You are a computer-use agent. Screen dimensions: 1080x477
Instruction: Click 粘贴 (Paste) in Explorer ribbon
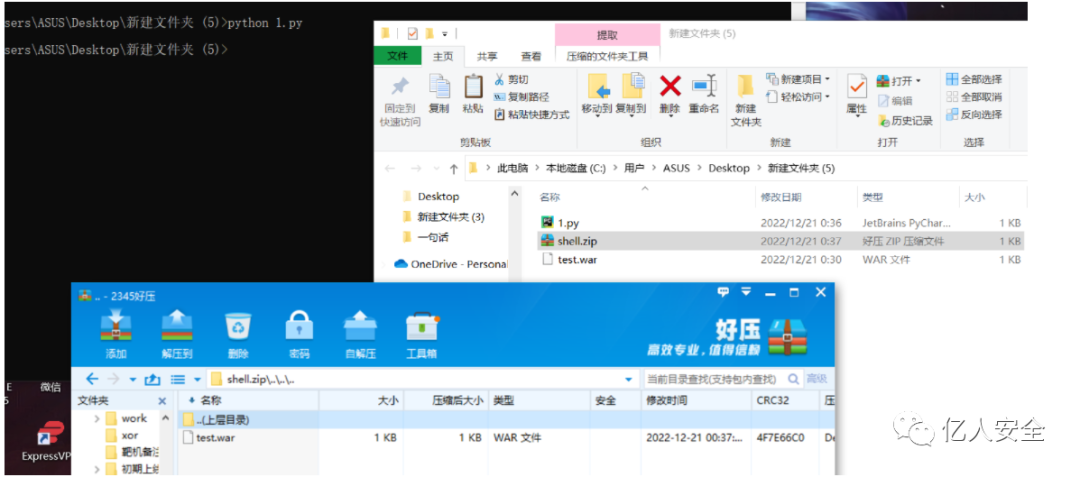point(473,94)
